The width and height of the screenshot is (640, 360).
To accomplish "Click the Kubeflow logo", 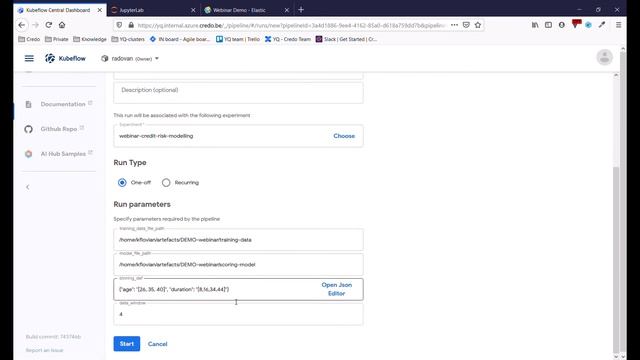I will point(65,58).
